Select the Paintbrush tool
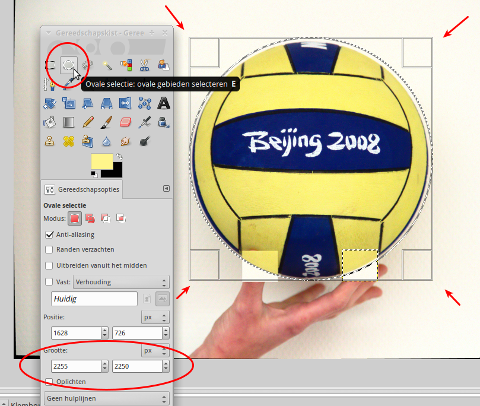 click(x=107, y=122)
